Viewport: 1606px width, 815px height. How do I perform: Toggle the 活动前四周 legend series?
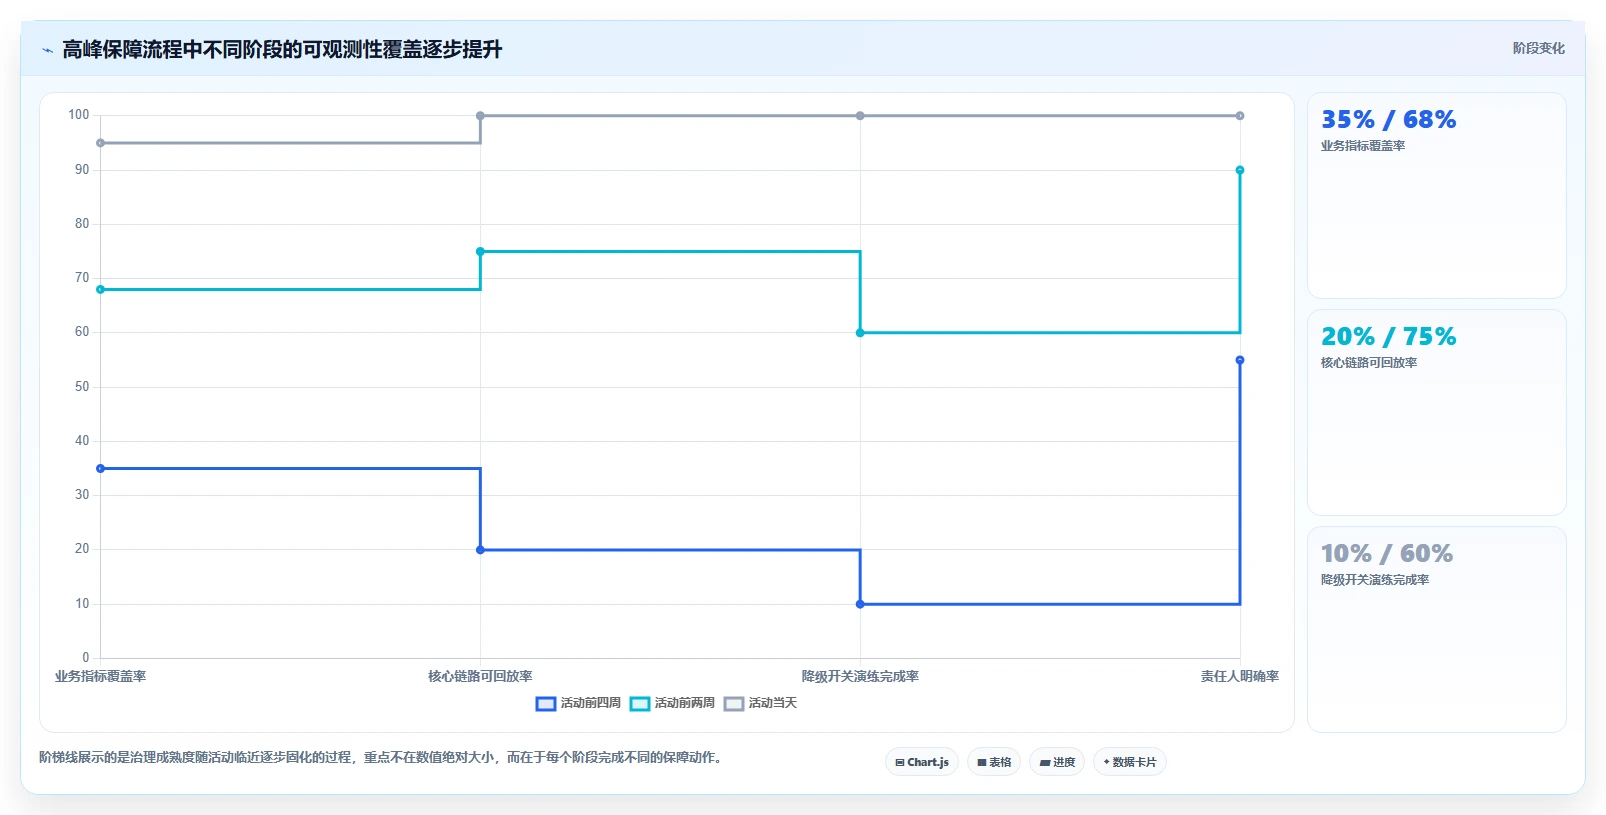click(579, 703)
